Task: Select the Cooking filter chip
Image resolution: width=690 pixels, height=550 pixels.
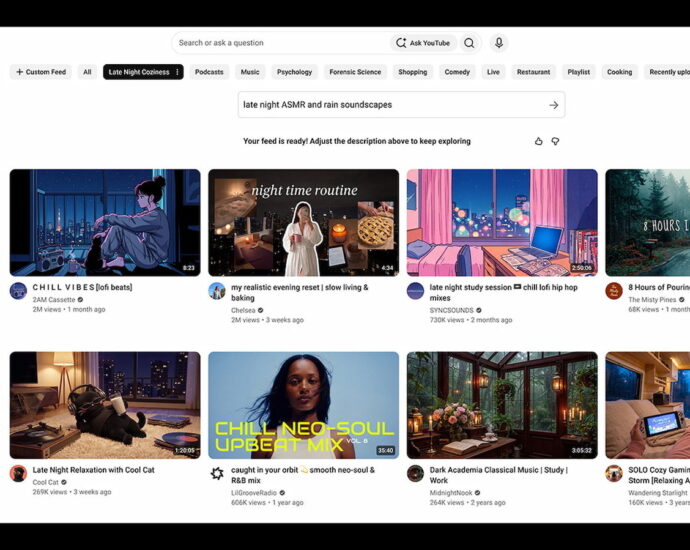Action: 620,72
